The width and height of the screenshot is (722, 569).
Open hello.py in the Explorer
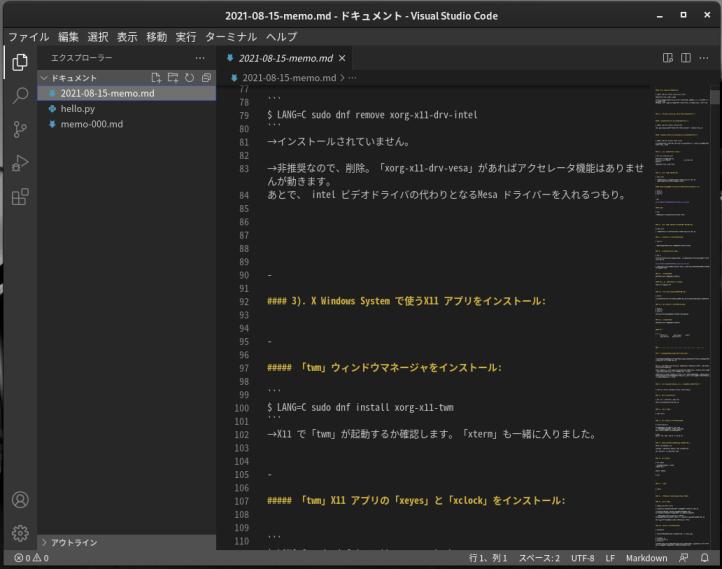127,109
